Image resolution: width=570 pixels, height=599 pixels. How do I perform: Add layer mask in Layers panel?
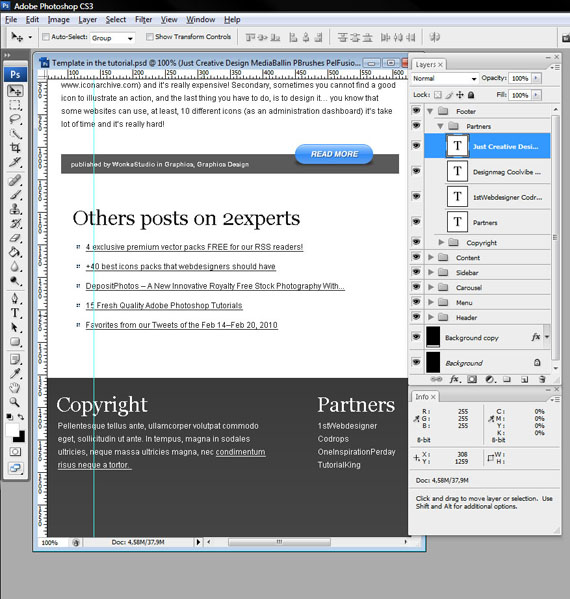point(472,379)
